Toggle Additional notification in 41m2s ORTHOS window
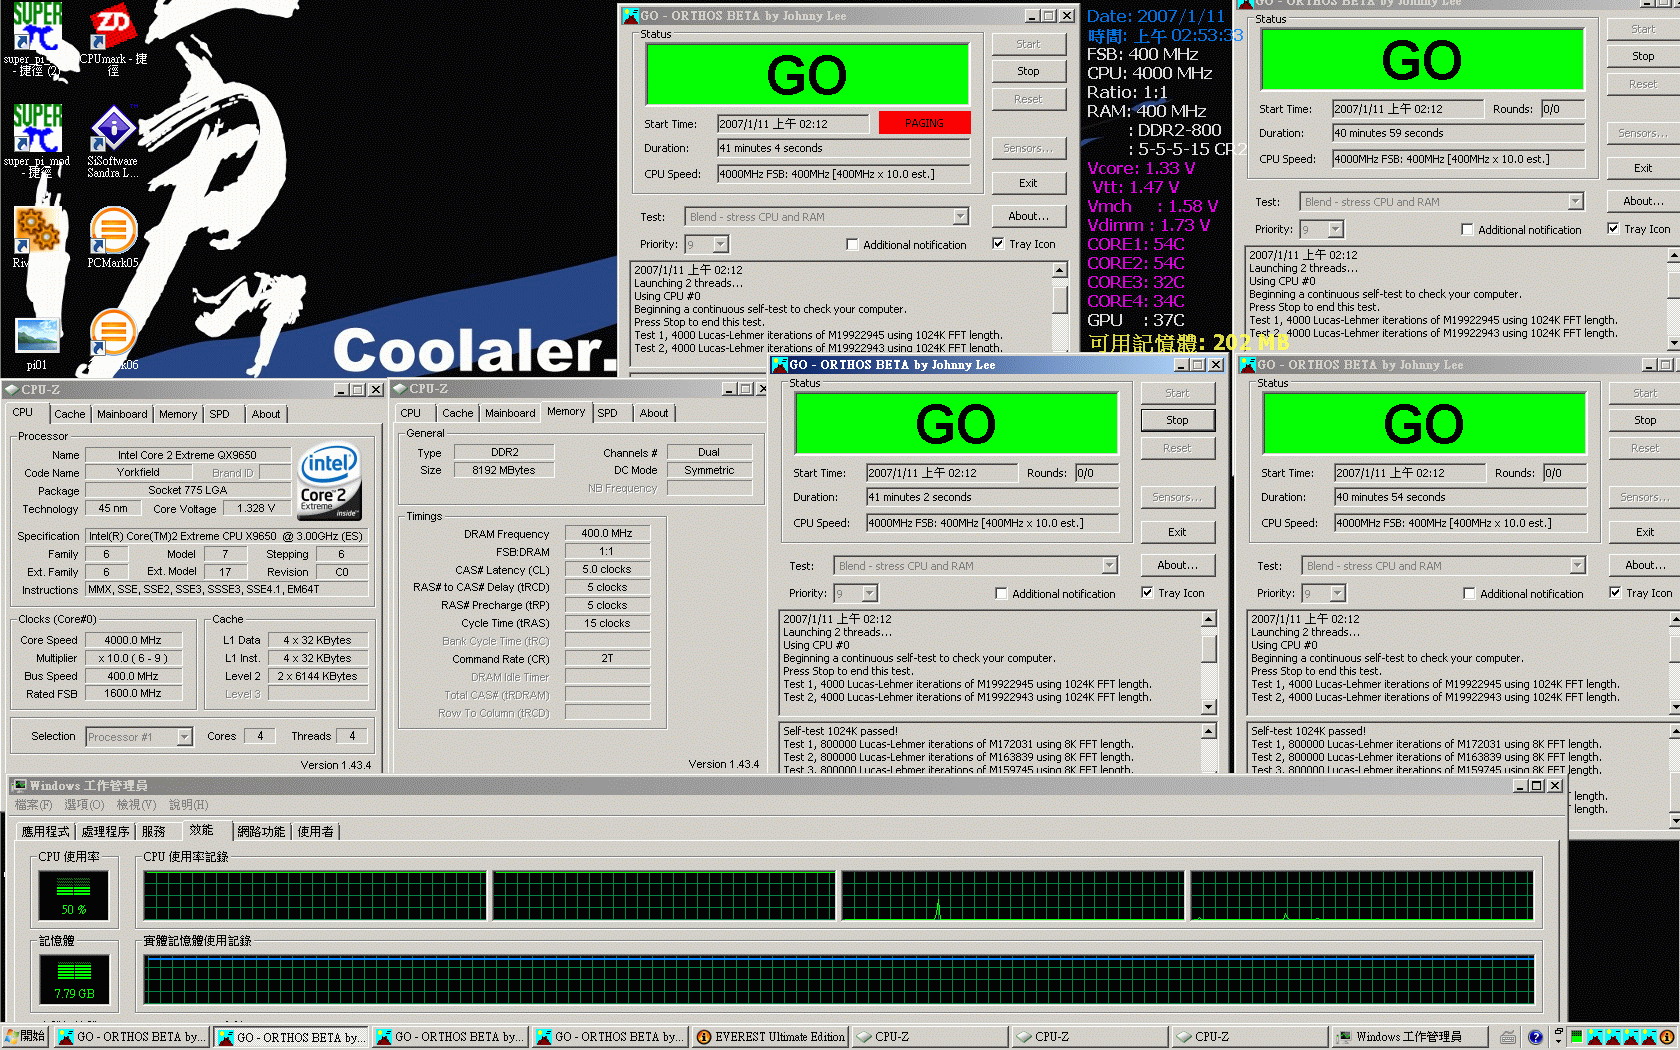Screen dimensions: 1680x1050 tap(1001, 593)
